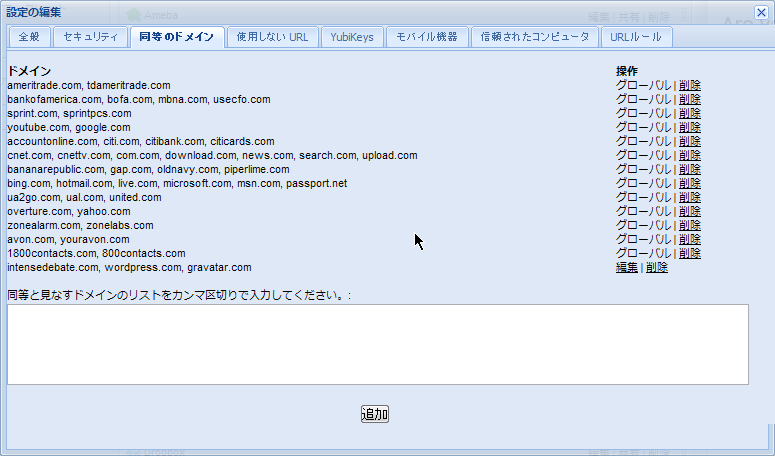
Task: Delete the bing.com, hotmail.com group
Action: pyautogui.click(x=689, y=183)
